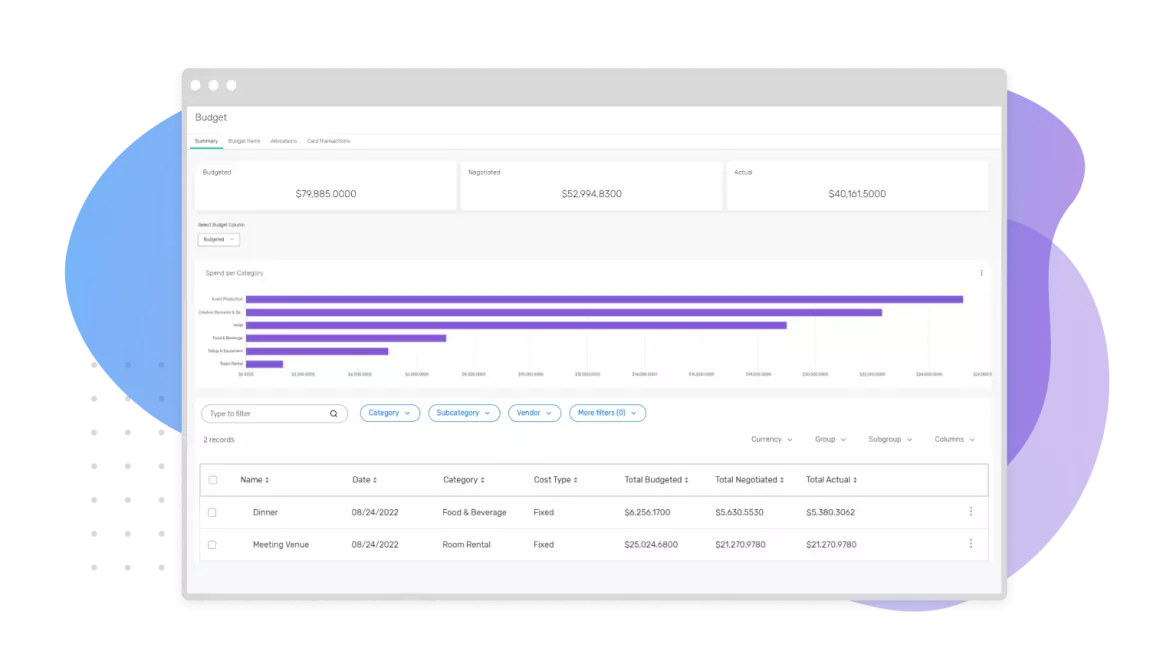Open the Budgeted select under Select Budget Column
Image resolution: width=1150 pixels, height=648 pixels.
218,239
